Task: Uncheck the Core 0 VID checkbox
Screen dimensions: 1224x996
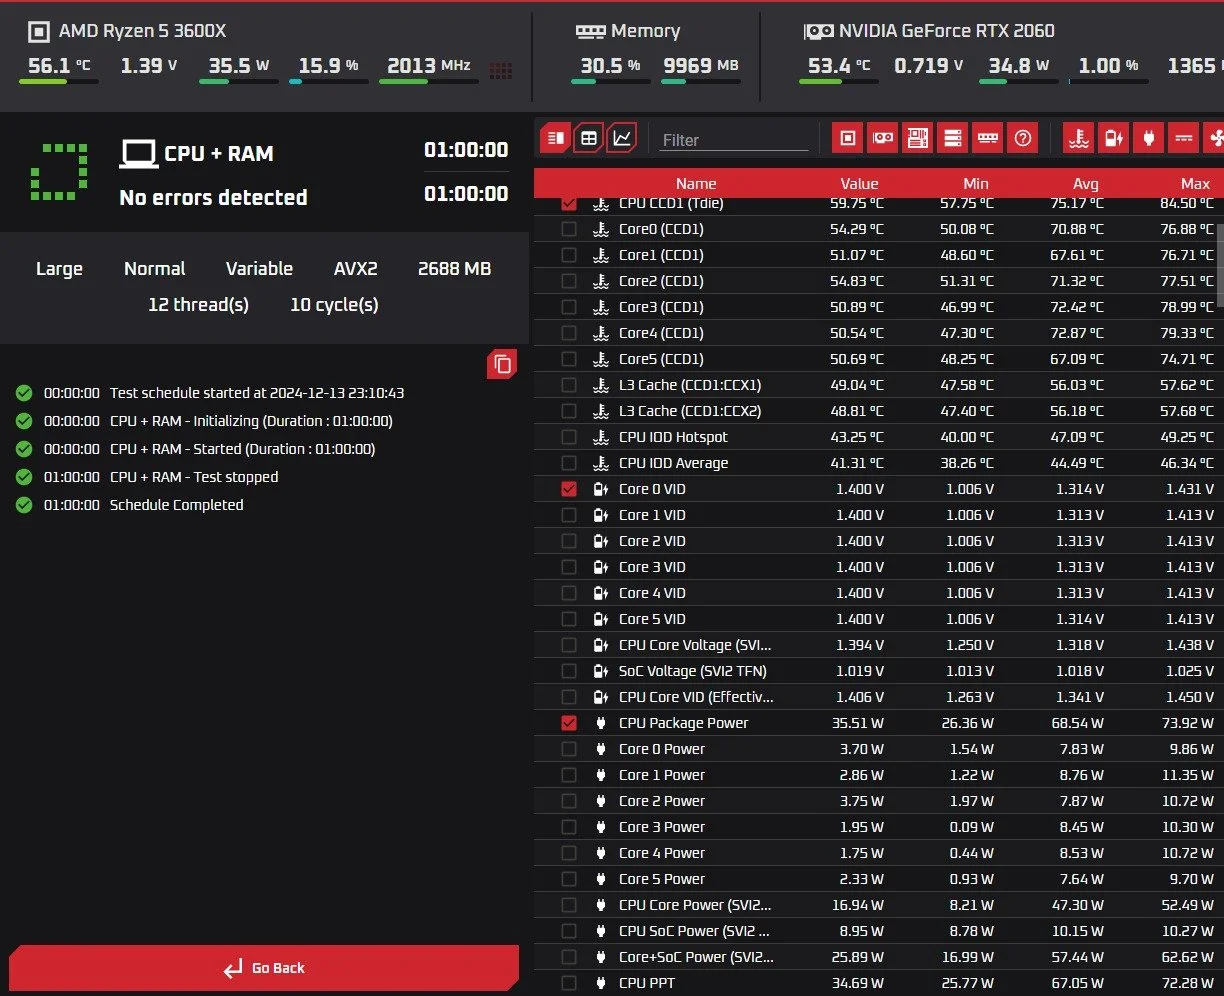Action: coord(569,489)
